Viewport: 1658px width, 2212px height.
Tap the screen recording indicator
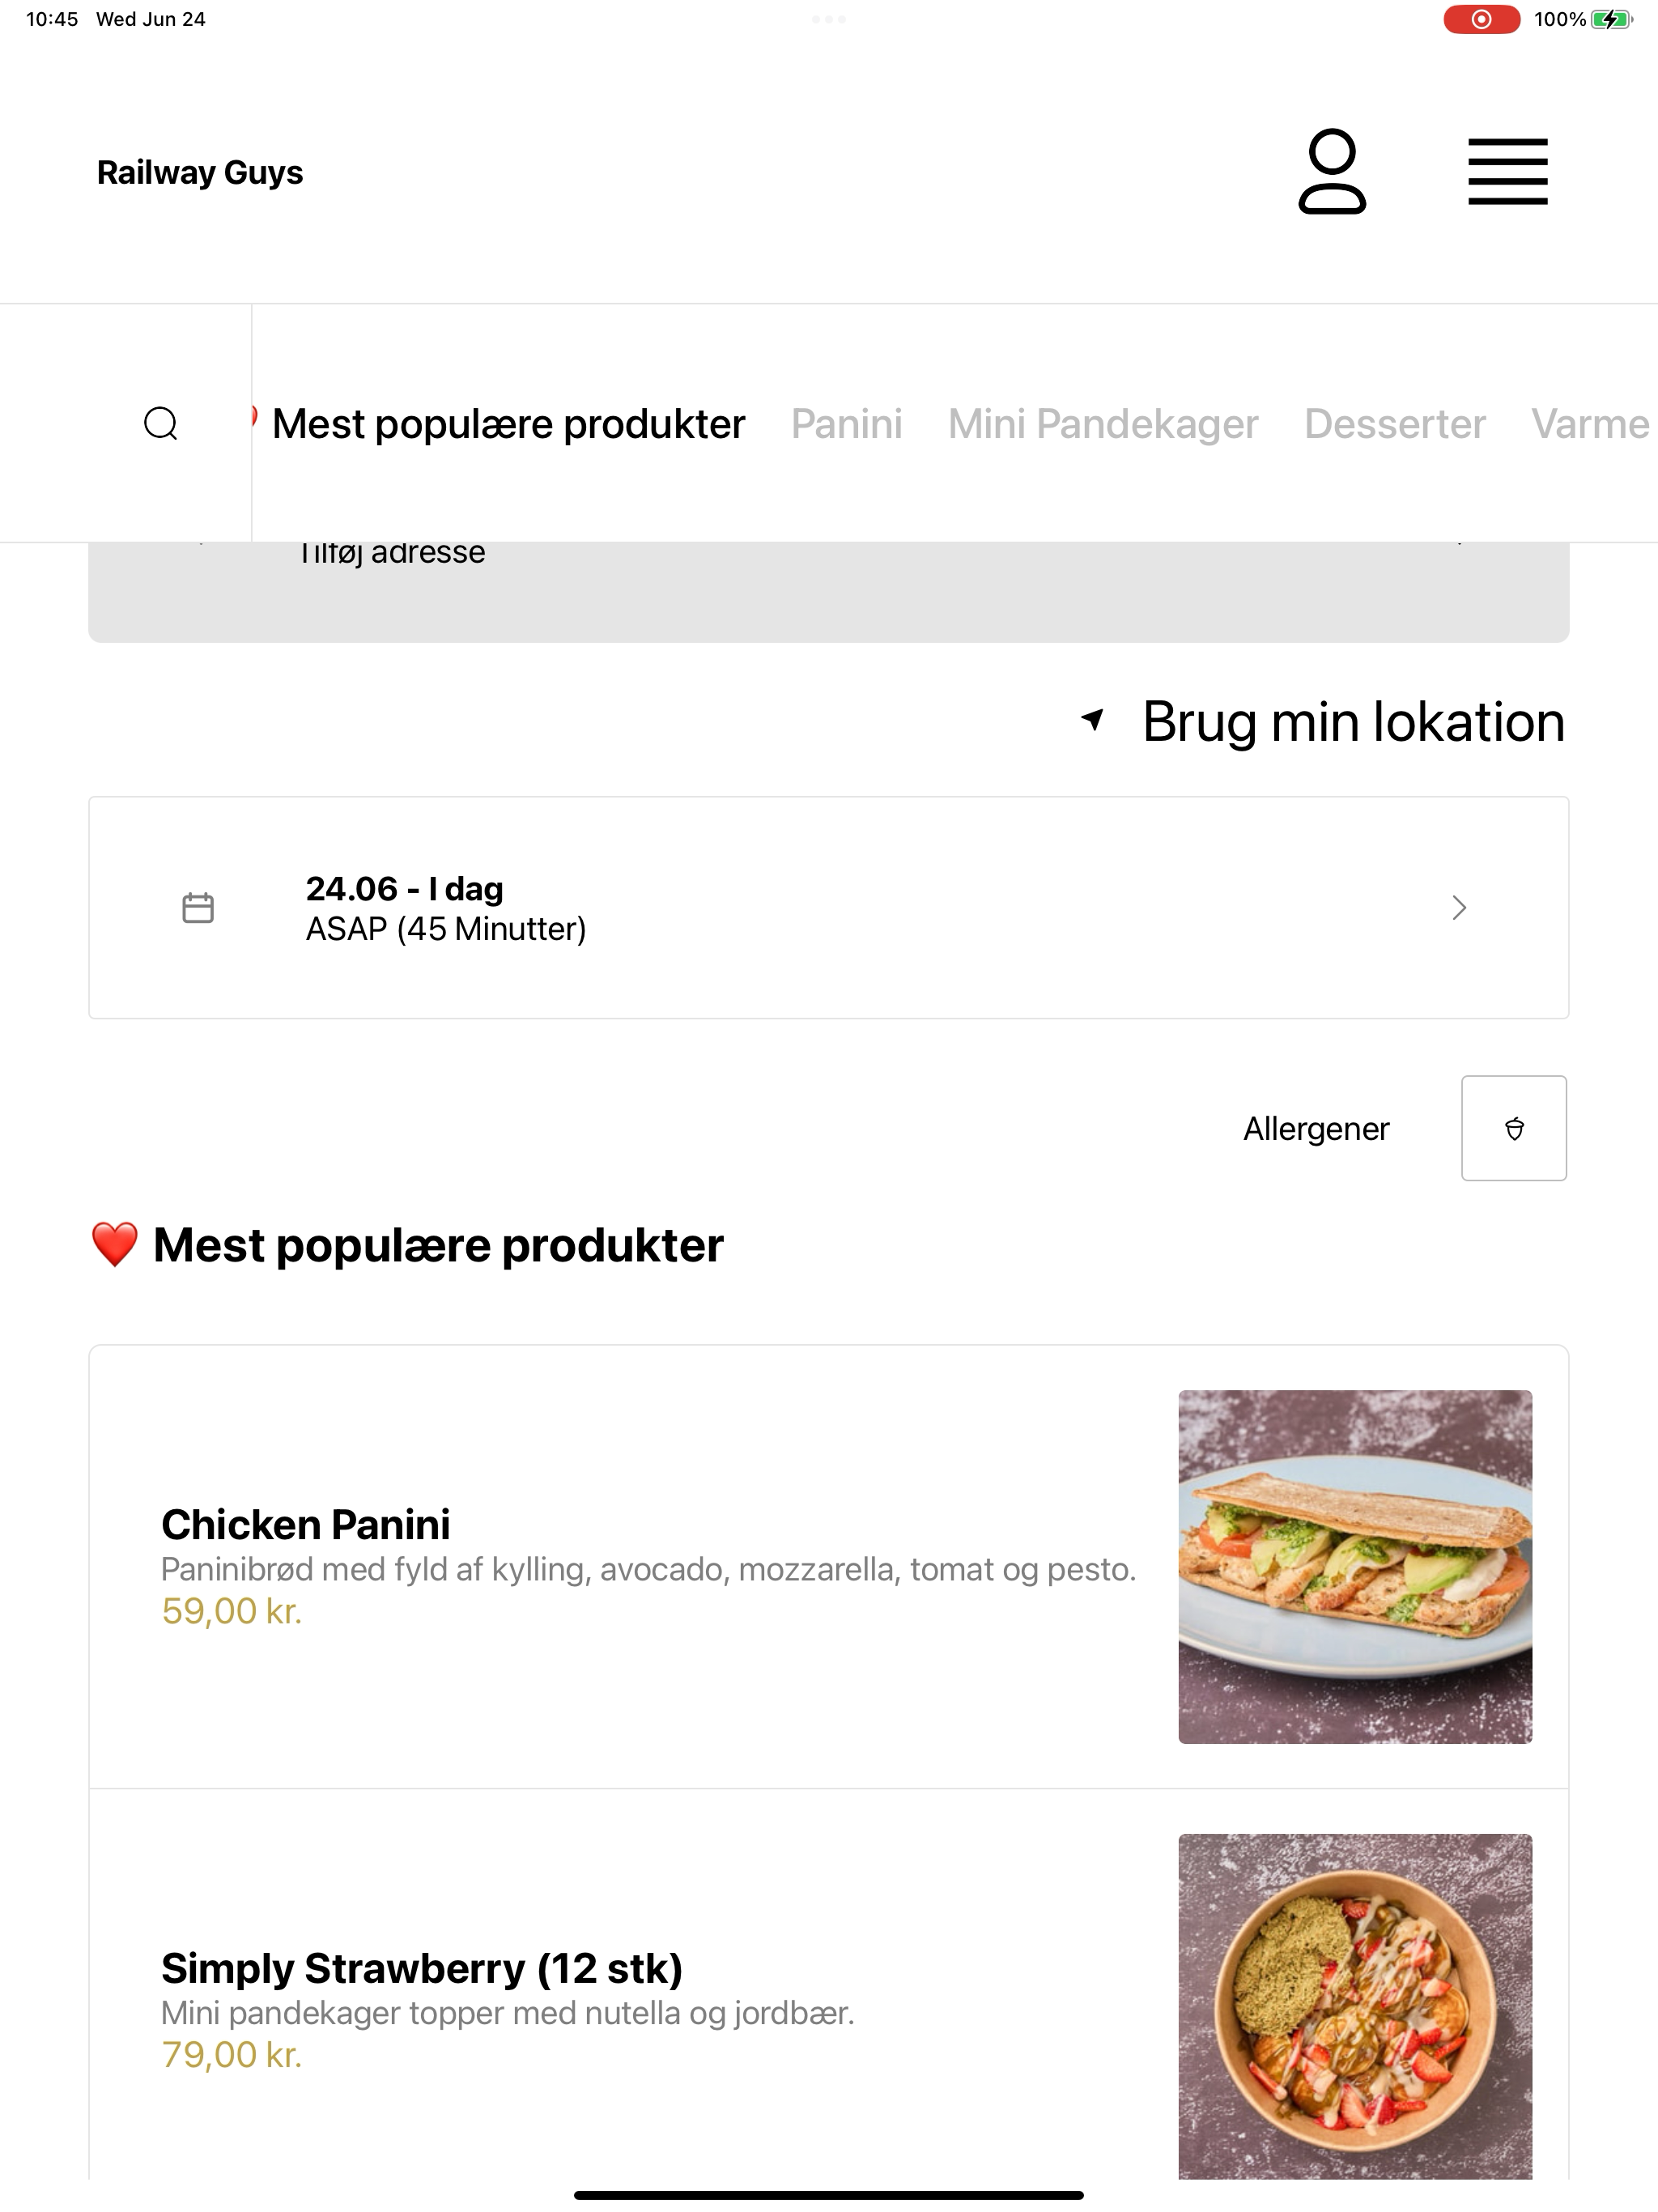1481,19
